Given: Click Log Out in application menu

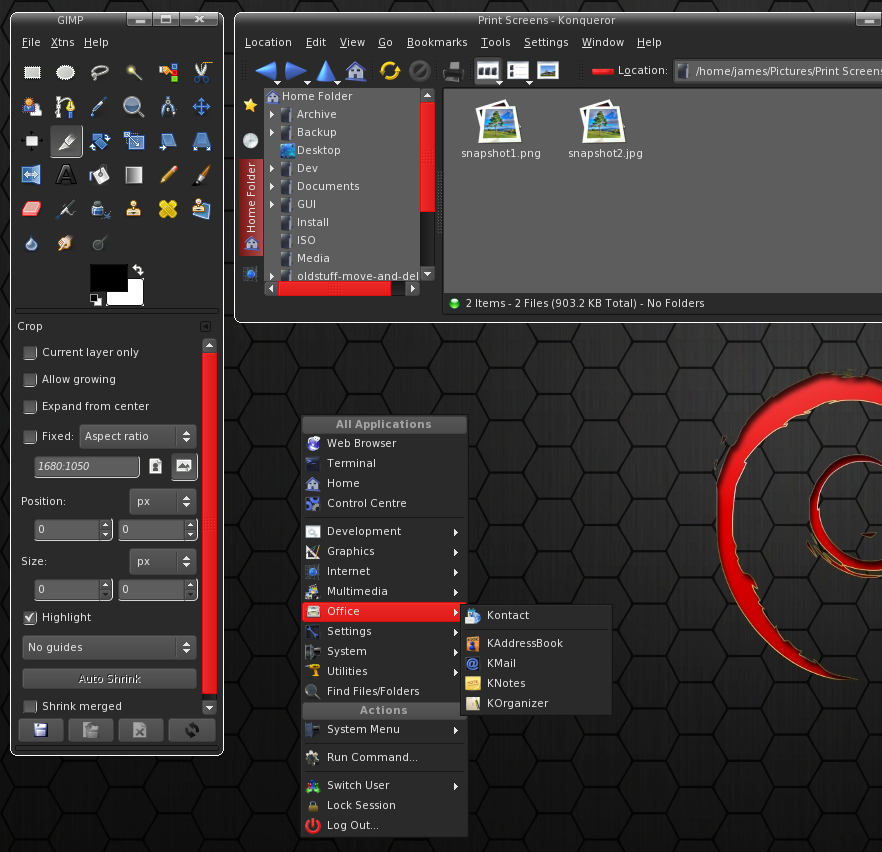Looking at the screenshot, I should click(384, 826).
